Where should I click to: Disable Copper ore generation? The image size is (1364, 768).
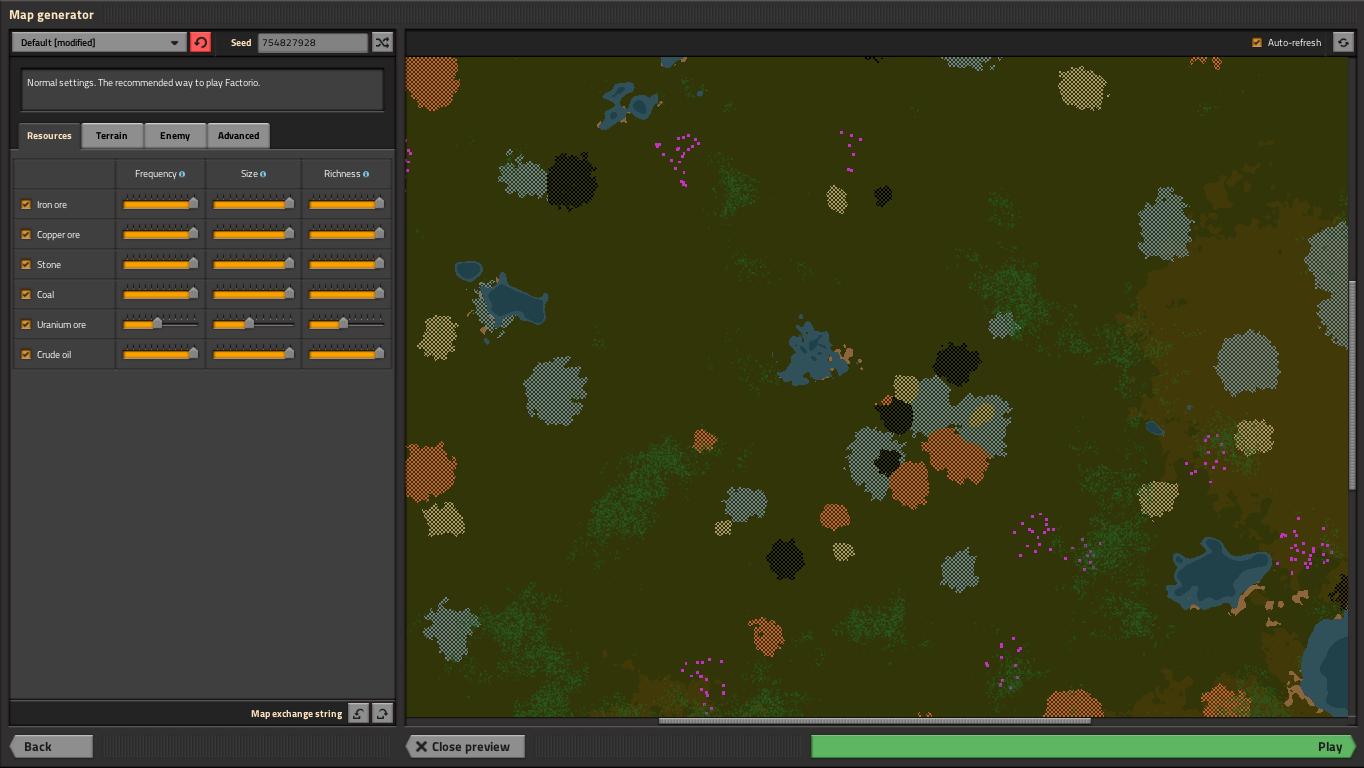(x=26, y=235)
